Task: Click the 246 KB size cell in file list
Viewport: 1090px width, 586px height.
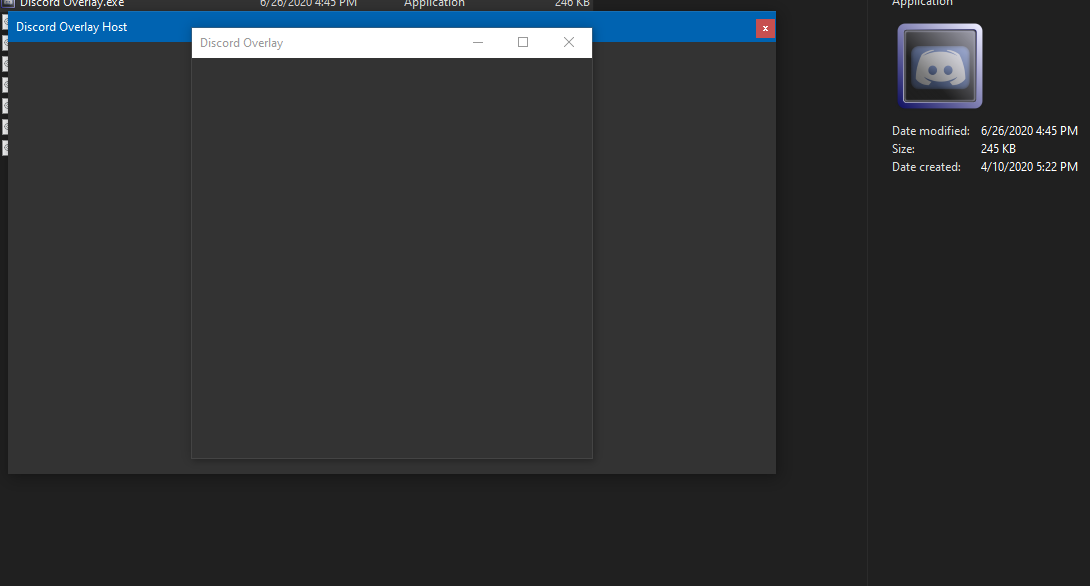Action: pos(572,4)
